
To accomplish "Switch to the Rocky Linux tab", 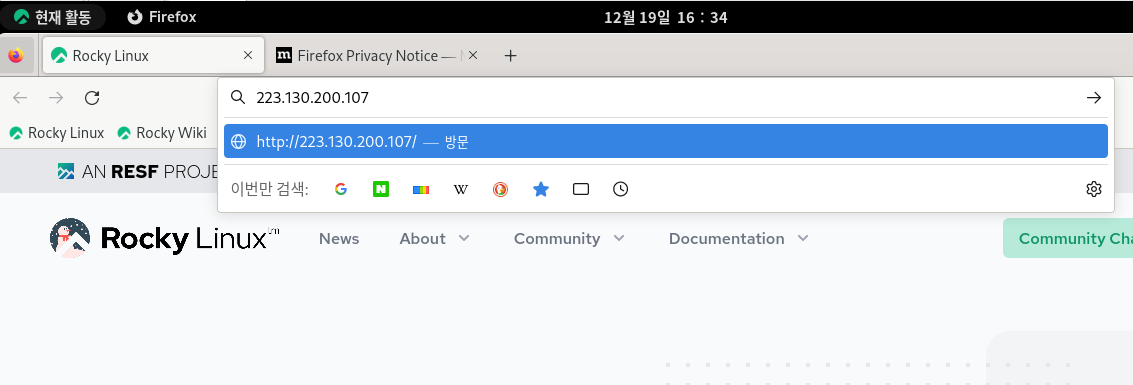I will click(153, 56).
